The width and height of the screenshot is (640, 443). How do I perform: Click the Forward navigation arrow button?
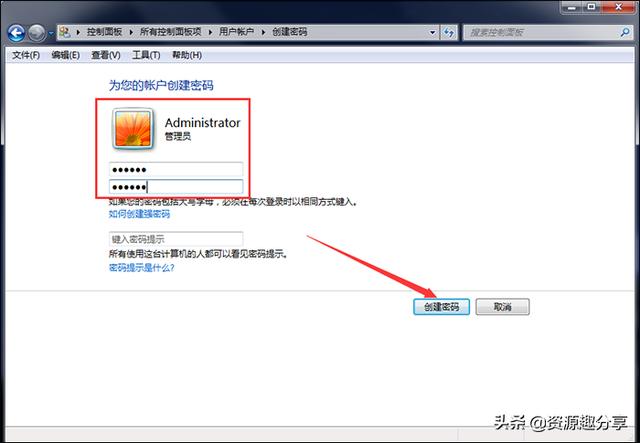(37, 33)
